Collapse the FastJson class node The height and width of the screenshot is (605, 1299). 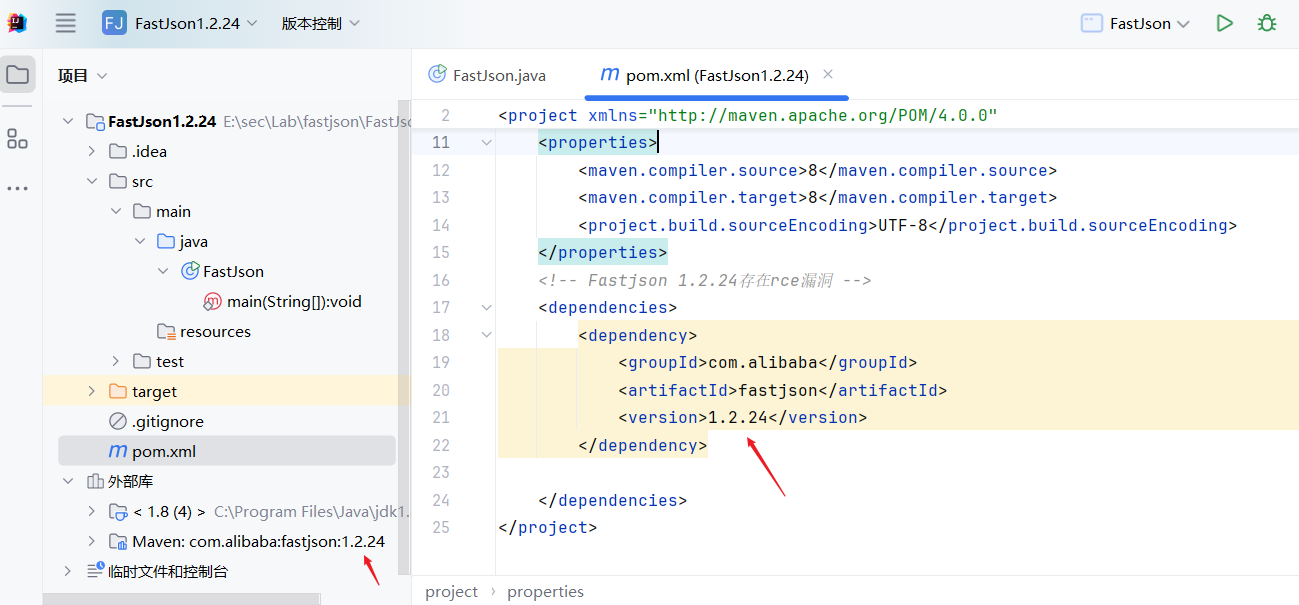(x=164, y=271)
